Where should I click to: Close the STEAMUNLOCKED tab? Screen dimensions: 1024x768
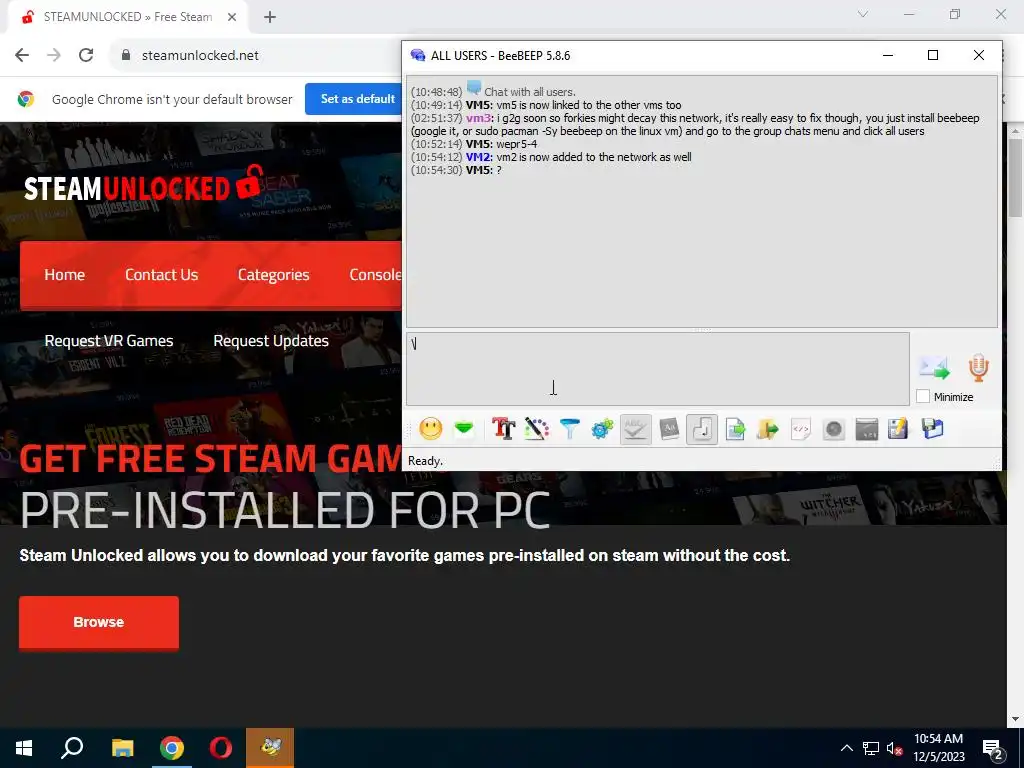(x=232, y=17)
